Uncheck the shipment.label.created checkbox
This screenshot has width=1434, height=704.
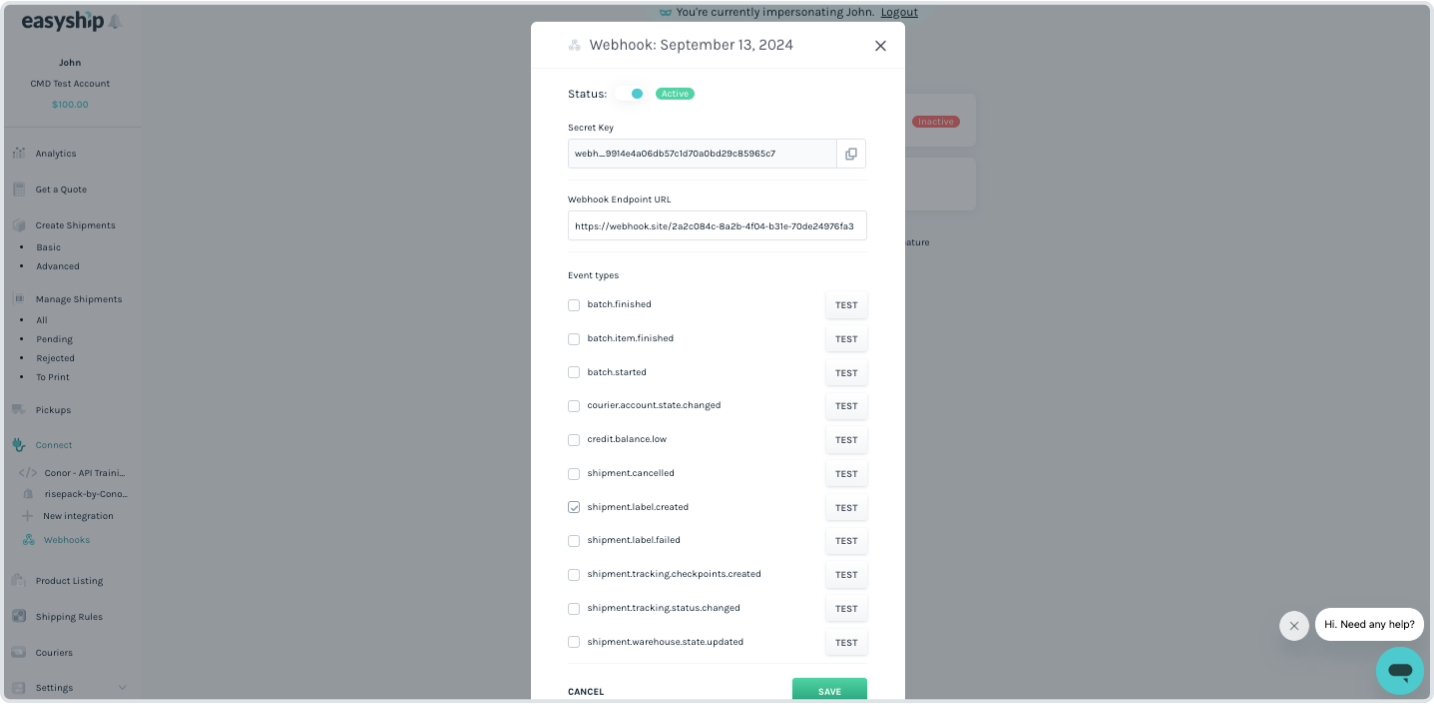pos(574,508)
